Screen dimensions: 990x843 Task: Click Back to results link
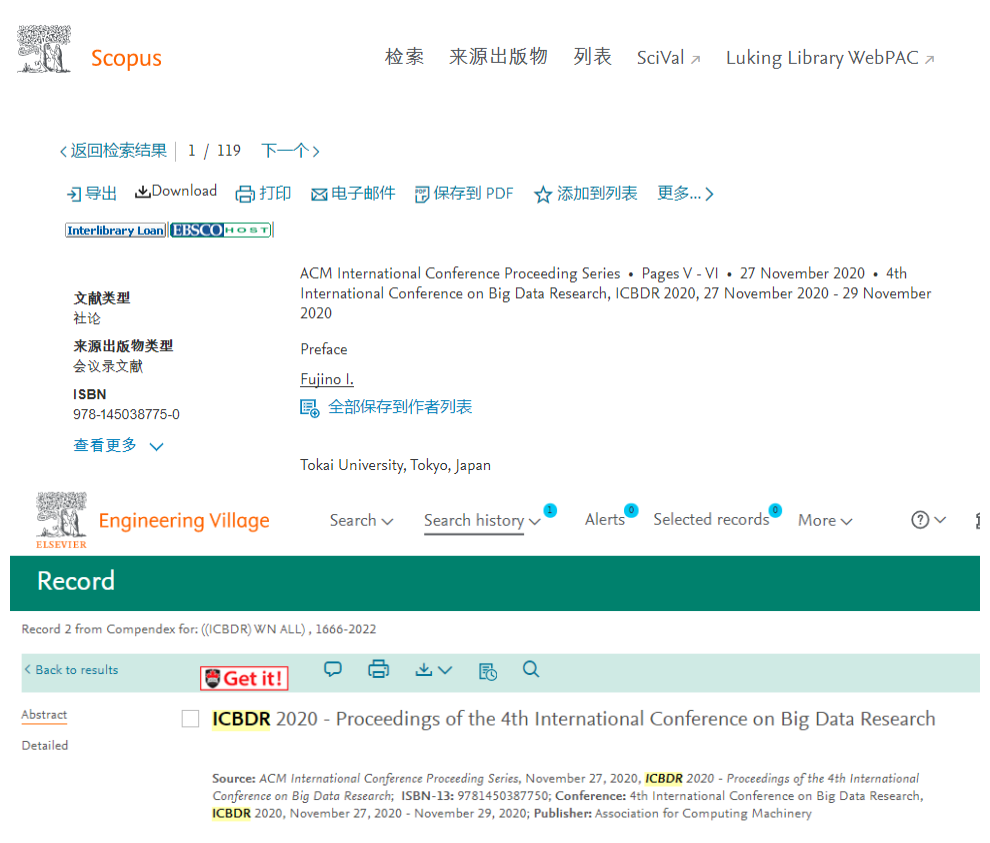(x=71, y=670)
